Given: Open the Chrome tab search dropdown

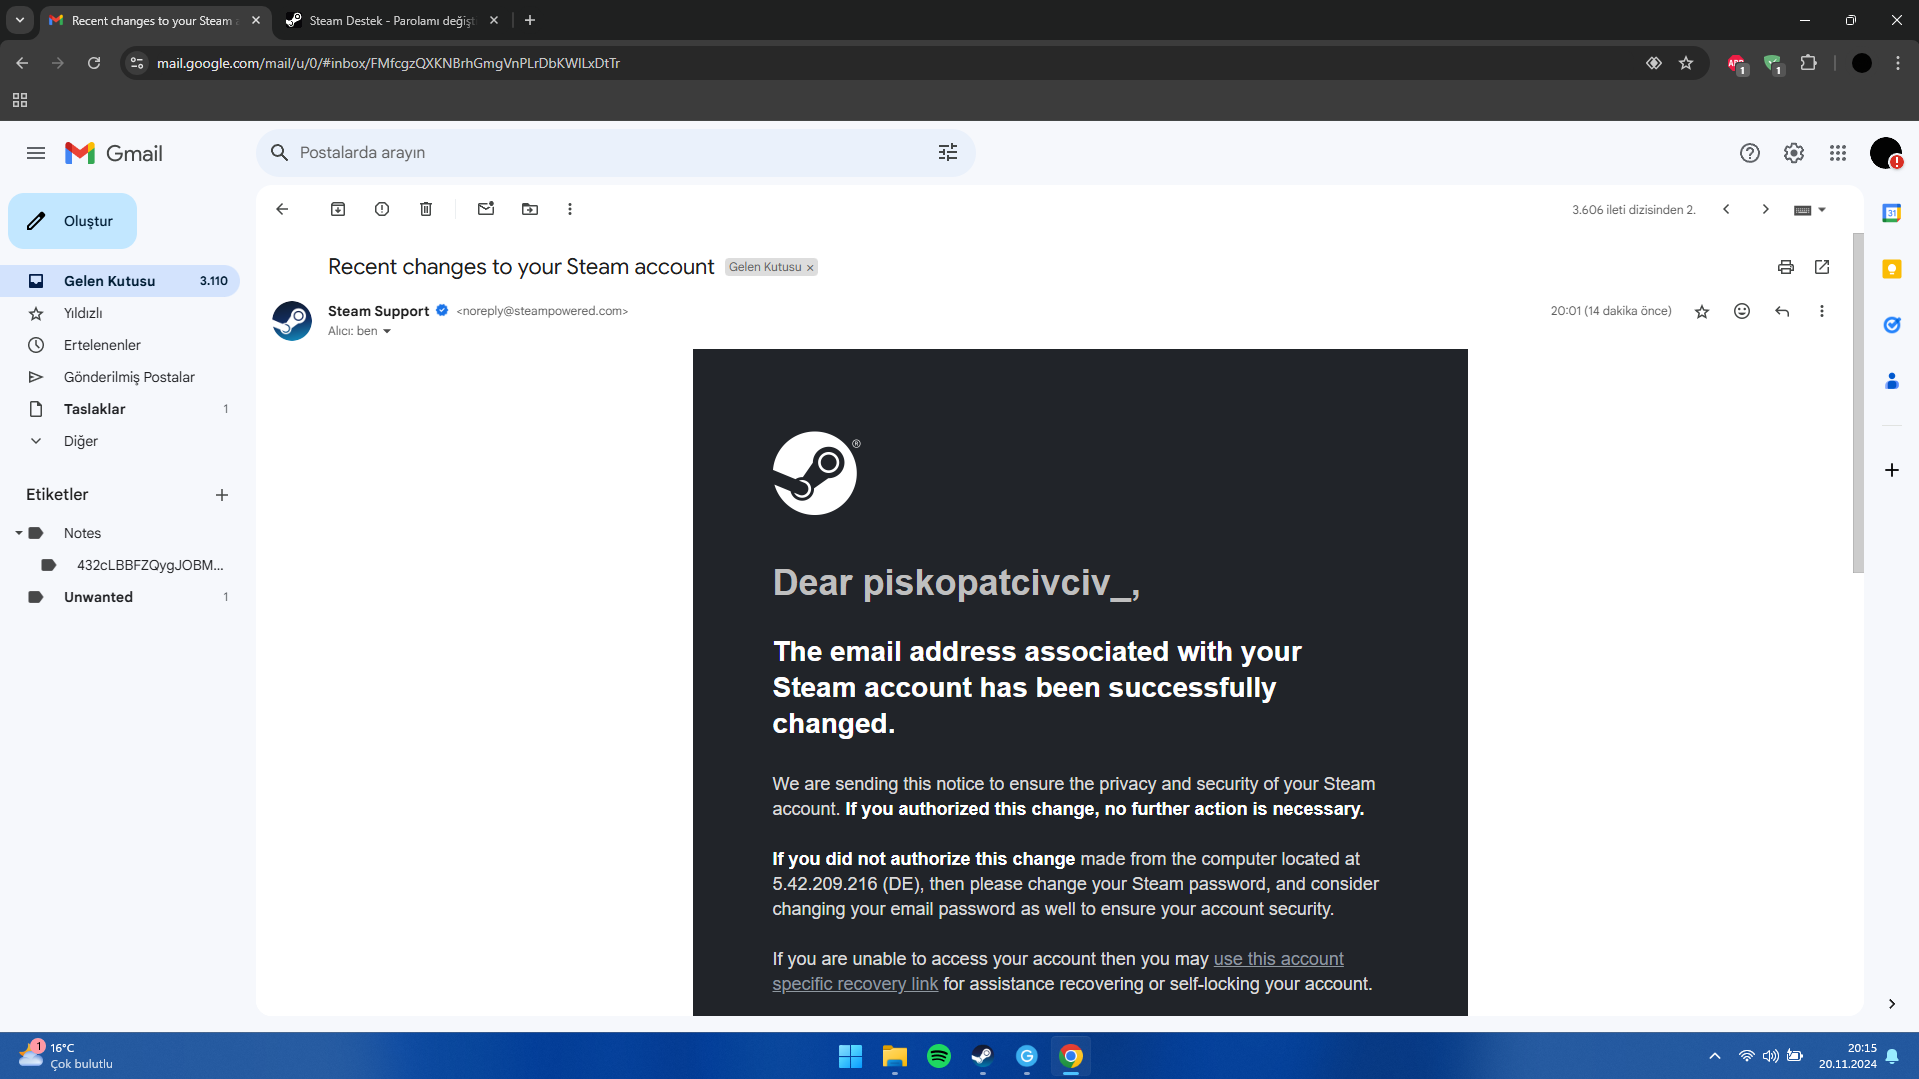Looking at the screenshot, I should (x=20, y=20).
